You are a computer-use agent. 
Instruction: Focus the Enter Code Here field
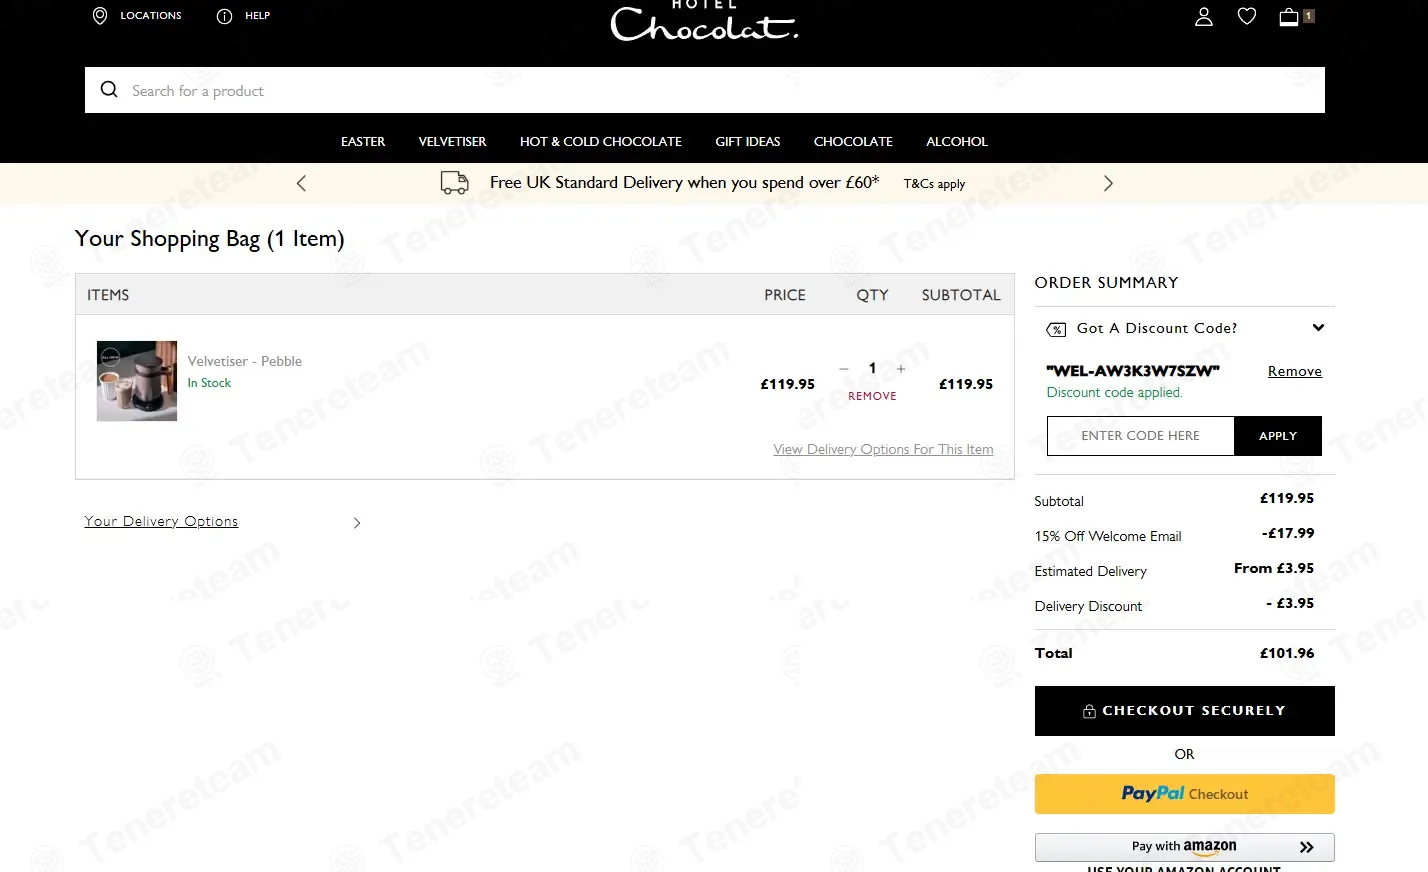[x=1140, y=436]
